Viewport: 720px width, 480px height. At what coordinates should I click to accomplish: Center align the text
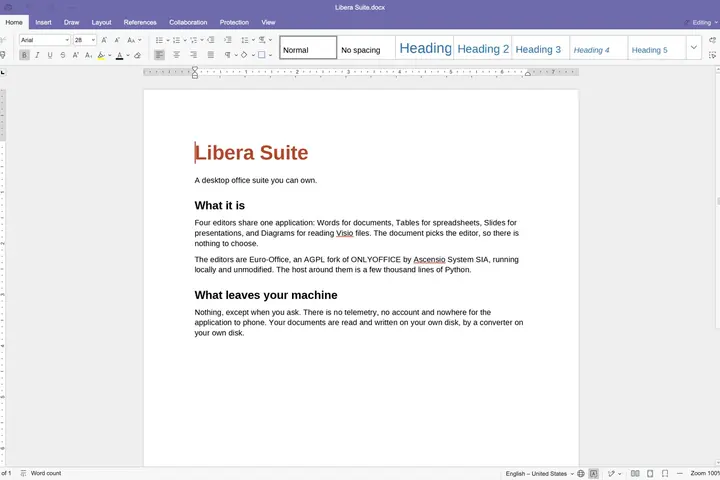176,55
